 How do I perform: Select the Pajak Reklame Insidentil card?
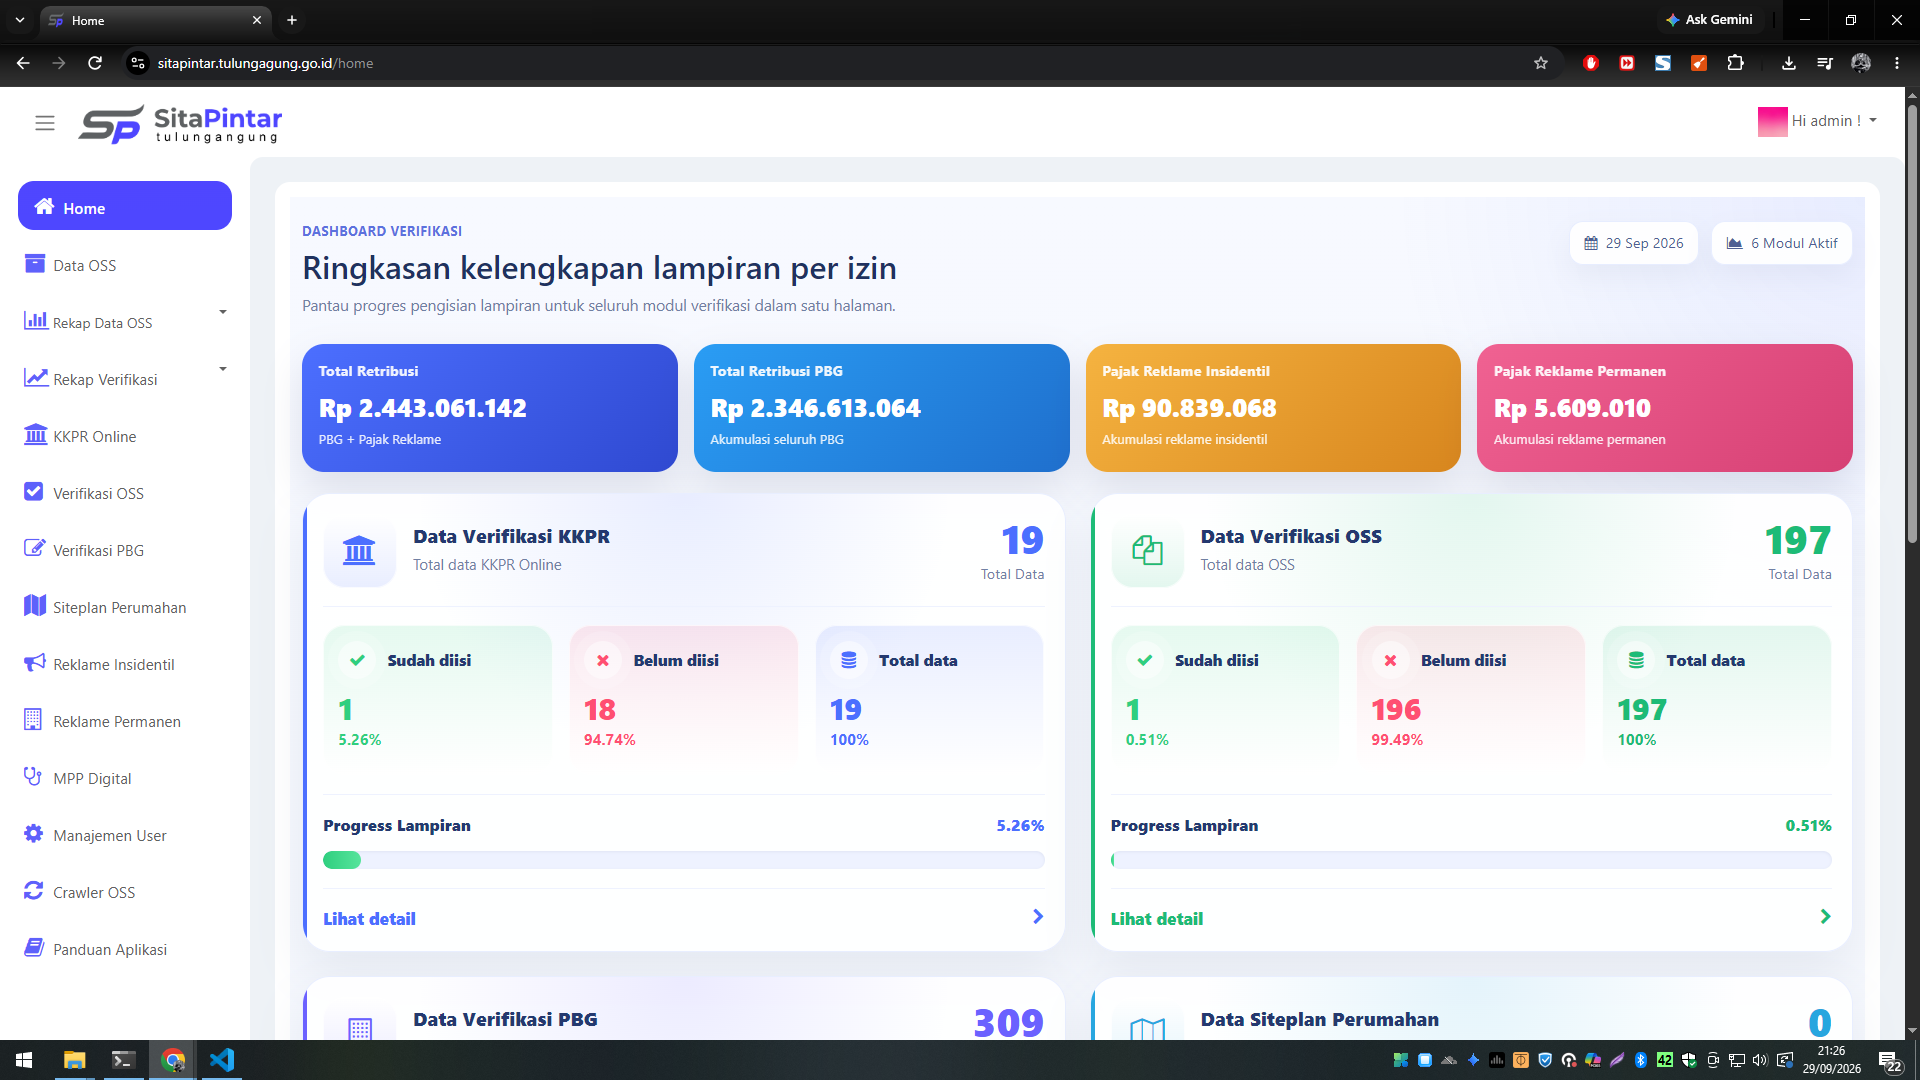1273,408
